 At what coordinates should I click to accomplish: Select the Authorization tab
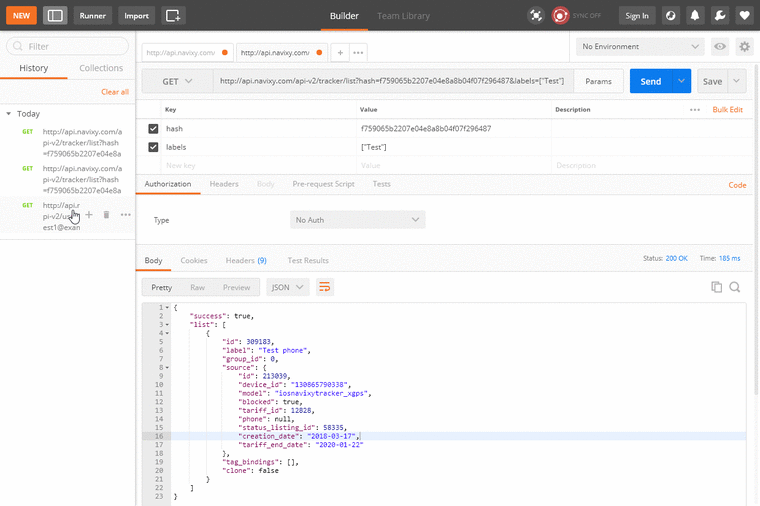point(168,184)
